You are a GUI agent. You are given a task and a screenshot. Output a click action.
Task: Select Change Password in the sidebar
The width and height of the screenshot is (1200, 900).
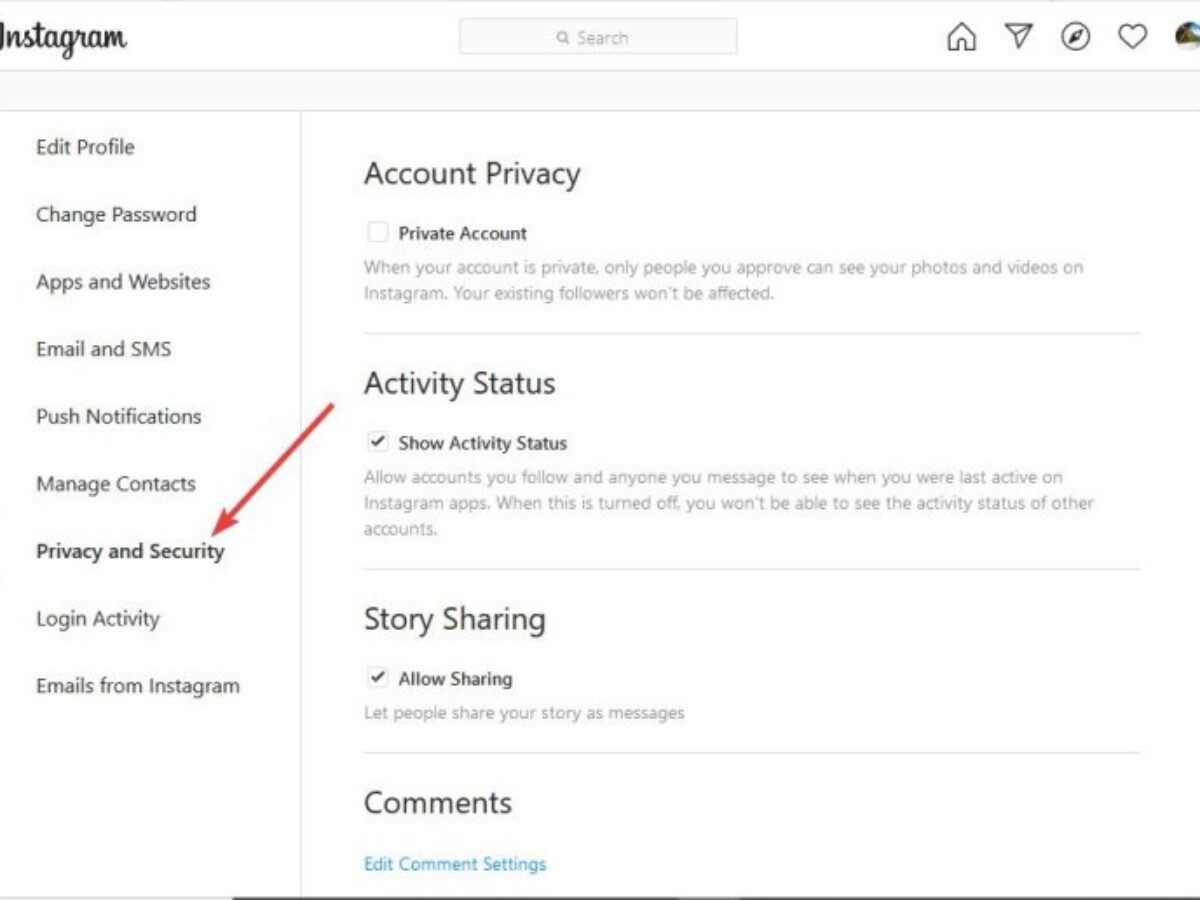[116, 214]
